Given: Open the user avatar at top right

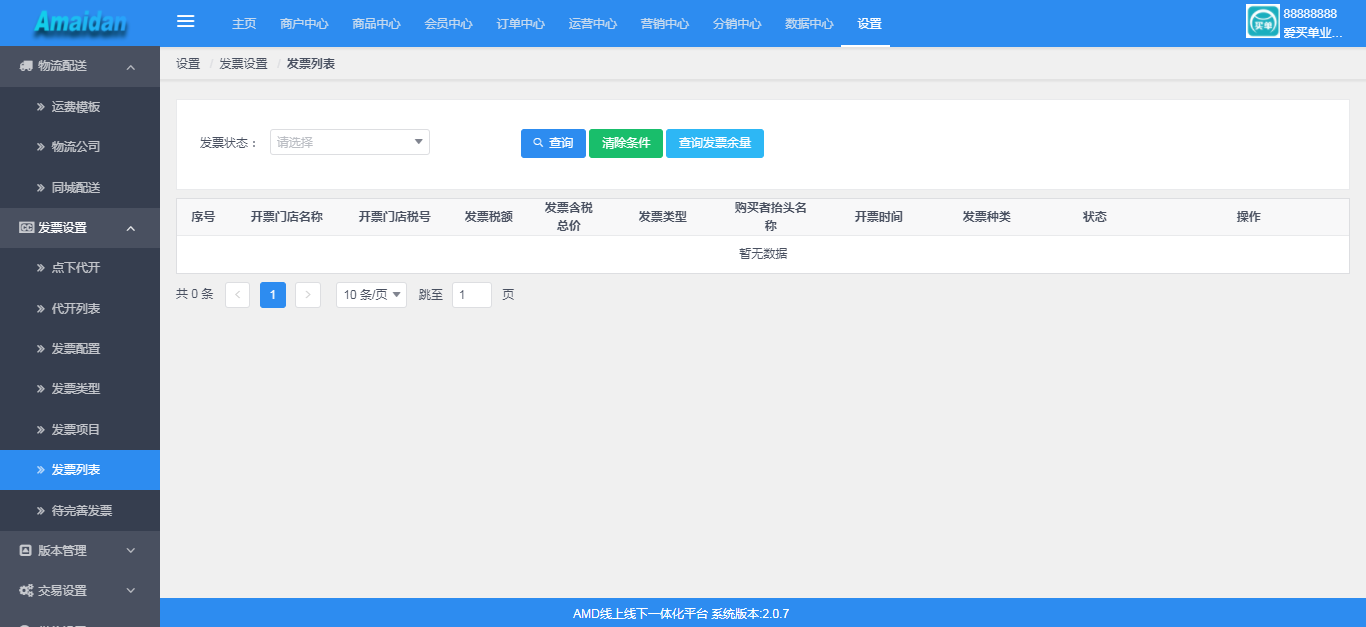Looking at the screenshot, I should [x=1263, y=21].
